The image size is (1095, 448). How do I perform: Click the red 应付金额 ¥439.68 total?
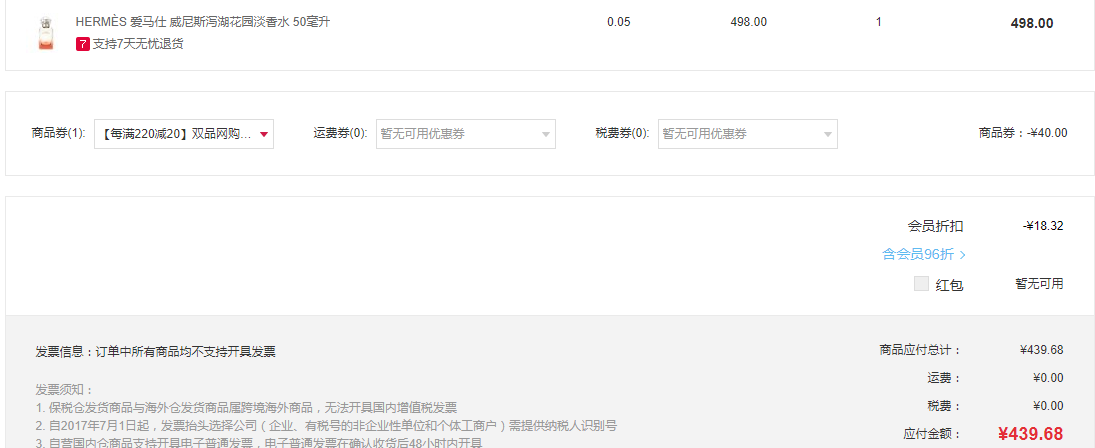tap(1030, 434)
